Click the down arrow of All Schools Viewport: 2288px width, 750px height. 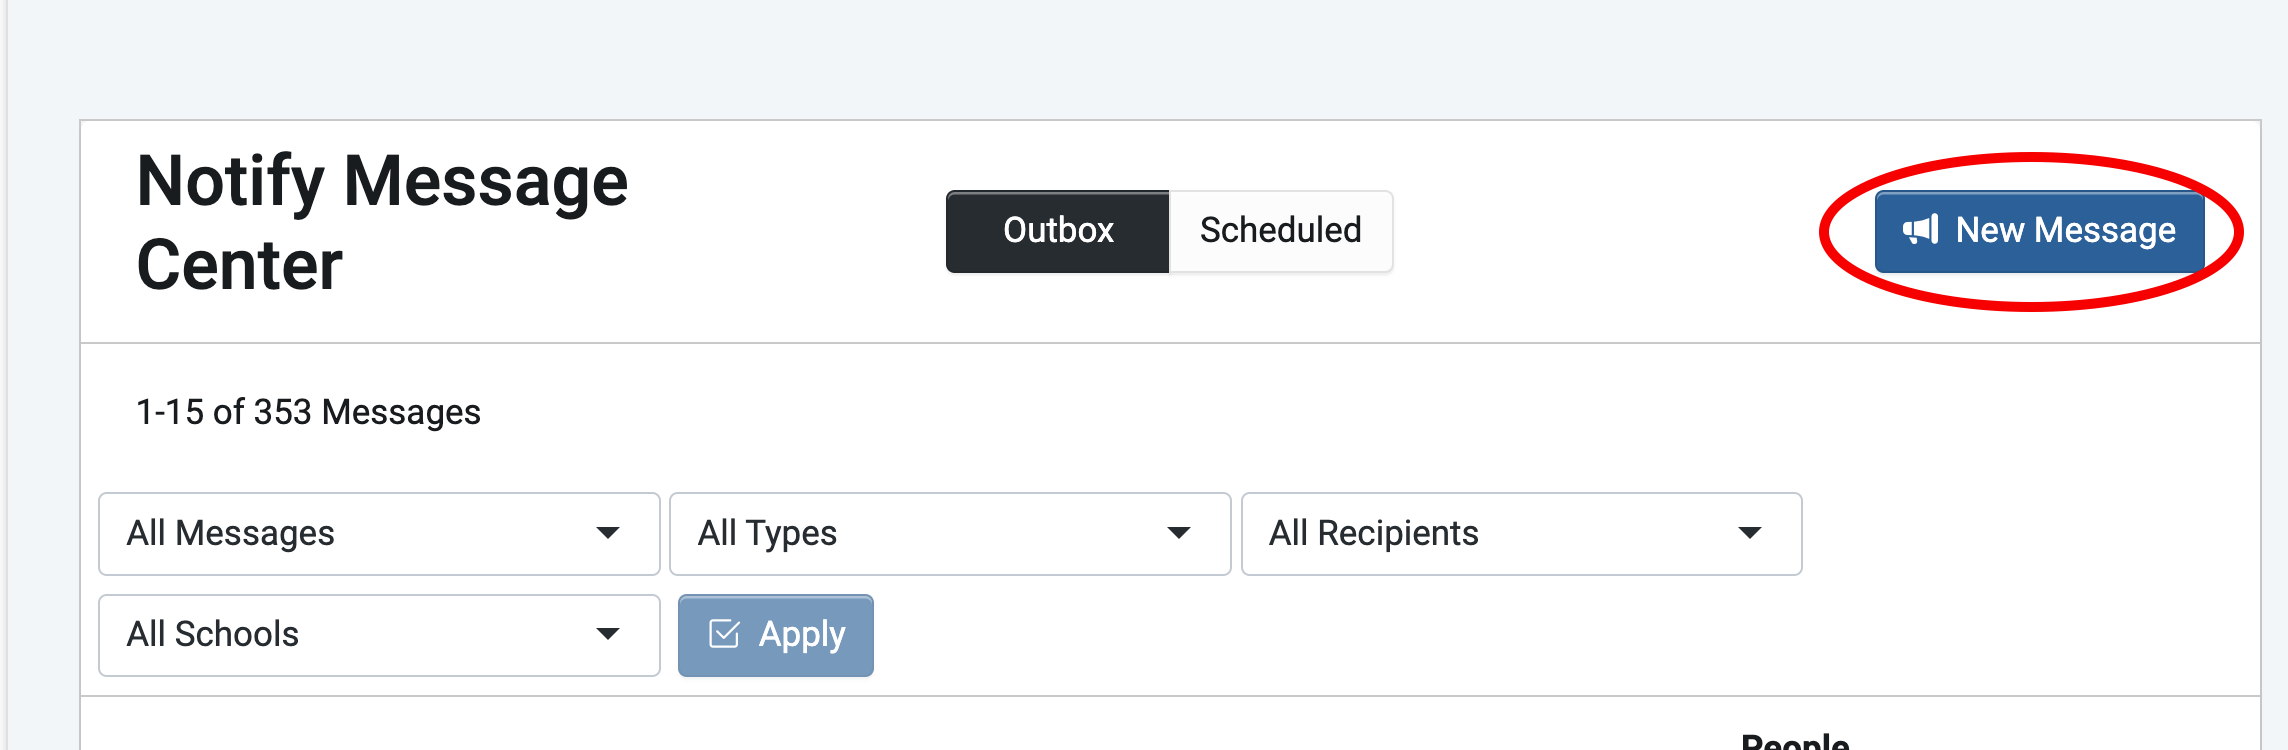coord(607,634)
